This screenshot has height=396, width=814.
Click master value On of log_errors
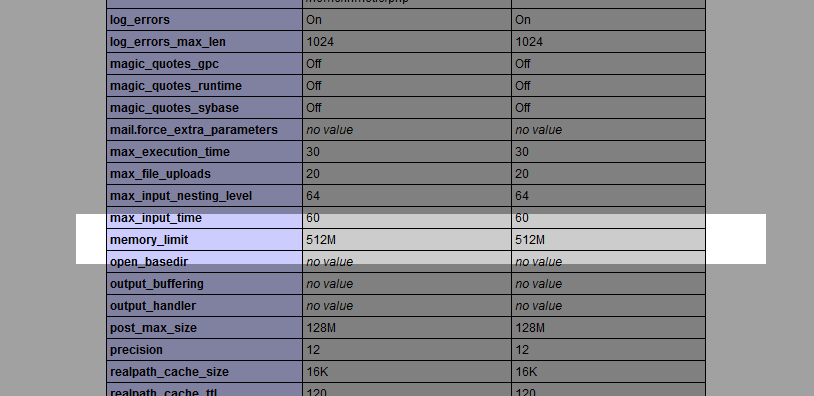tap(523, 20)
